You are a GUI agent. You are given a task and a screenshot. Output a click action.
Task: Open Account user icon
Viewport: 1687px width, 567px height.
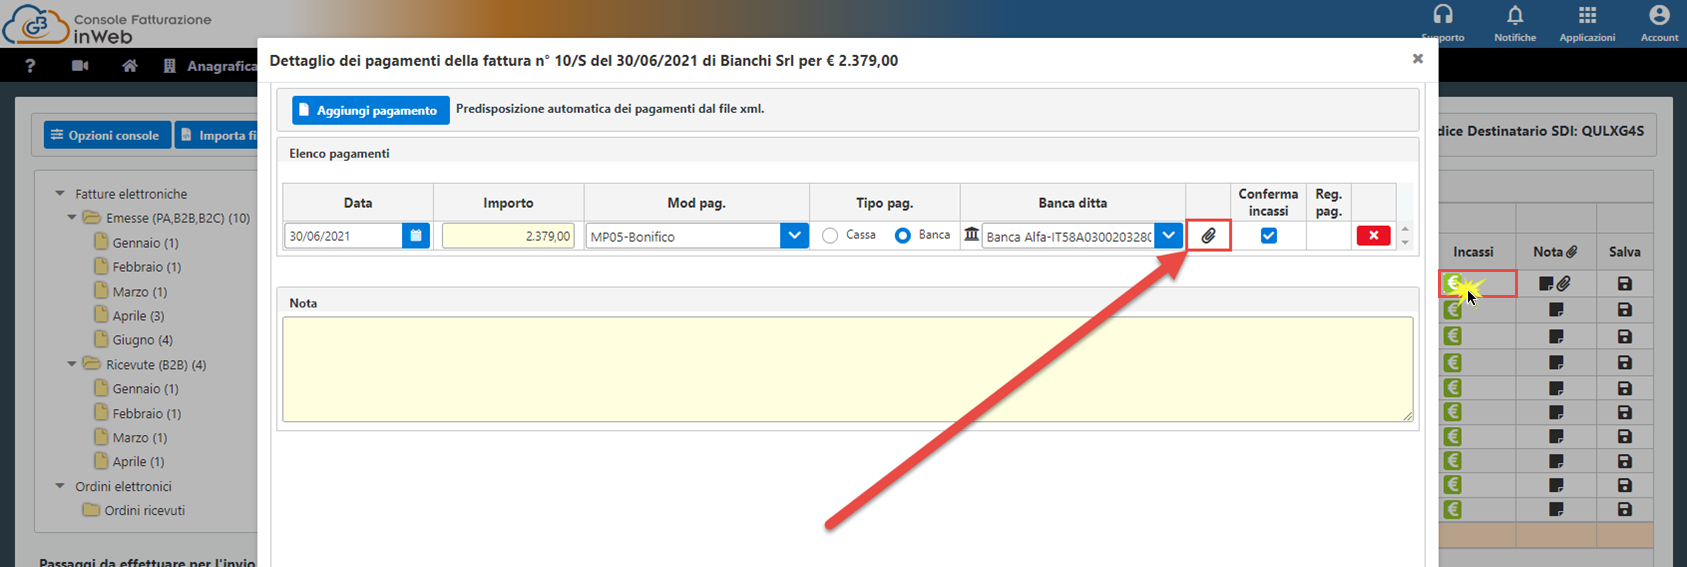pyautogui.click(x=1659, y=15)
